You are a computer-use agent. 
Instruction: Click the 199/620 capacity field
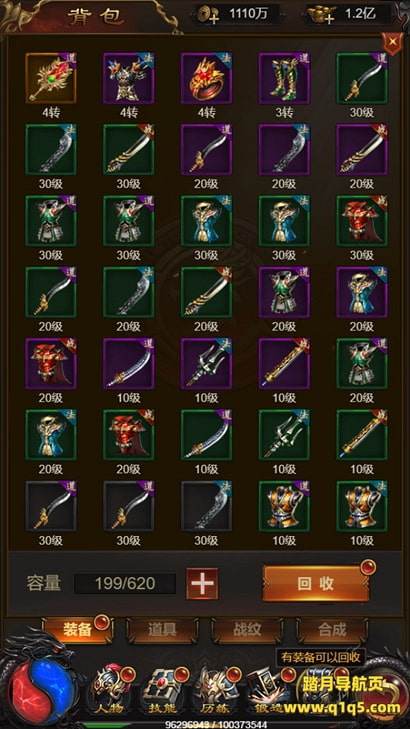pyautogui.click(x=125, y=584)
